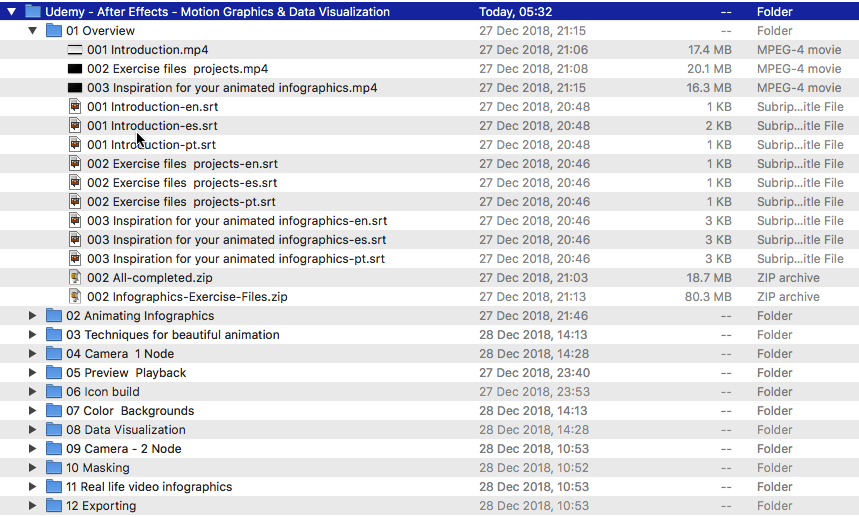Collapse the 01 Overview folder disclosure triangle
Screen dimensions: 859x517
point(33,31)
